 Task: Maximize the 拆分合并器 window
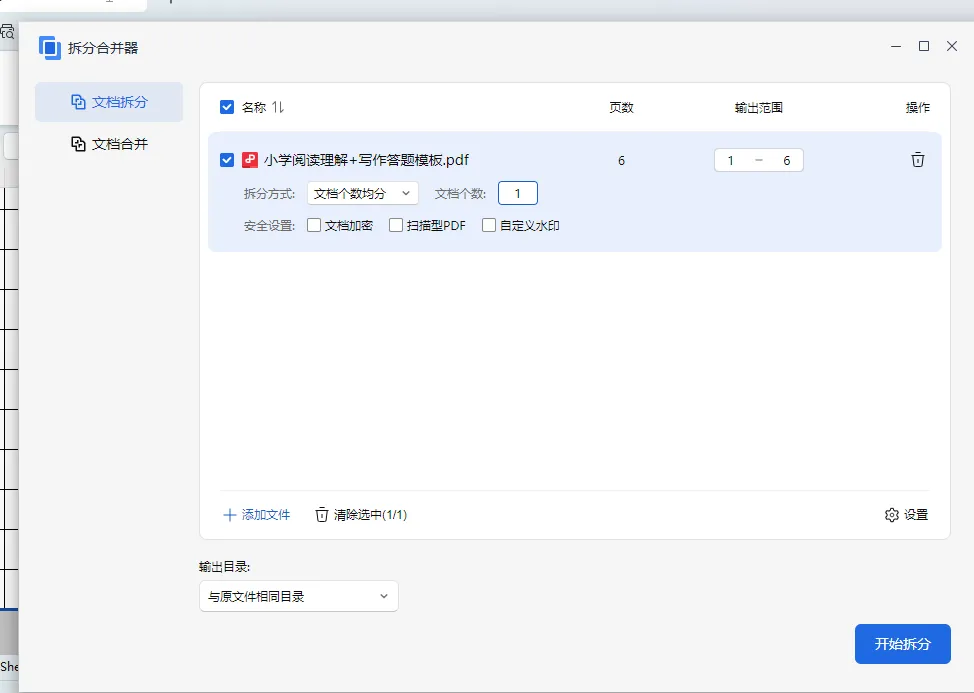click(924, 47)
